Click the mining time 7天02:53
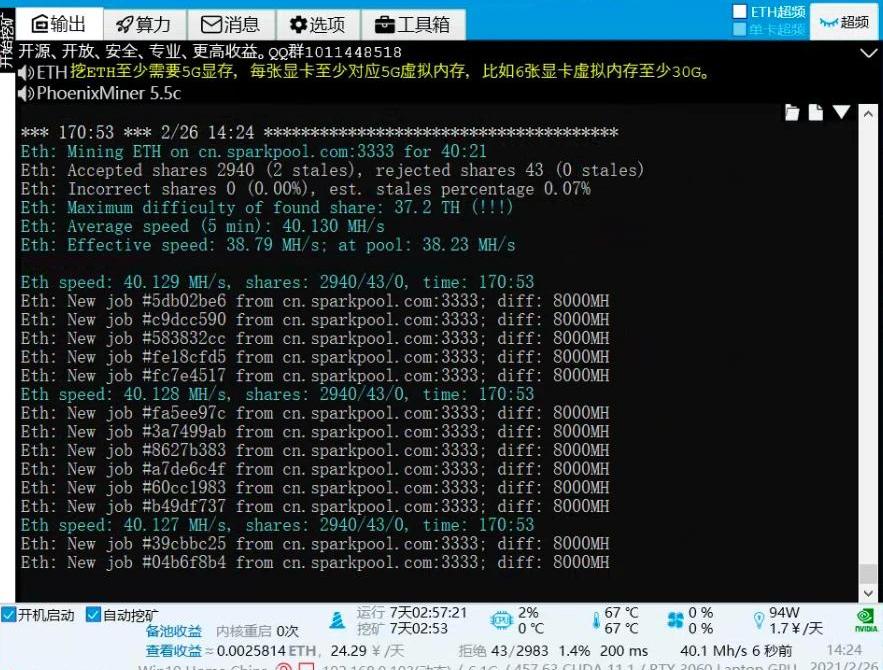 point(418,628)
